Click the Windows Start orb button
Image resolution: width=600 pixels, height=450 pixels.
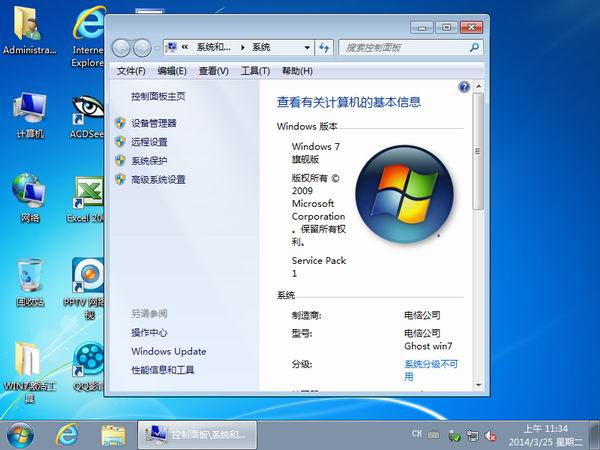point(20,434)
